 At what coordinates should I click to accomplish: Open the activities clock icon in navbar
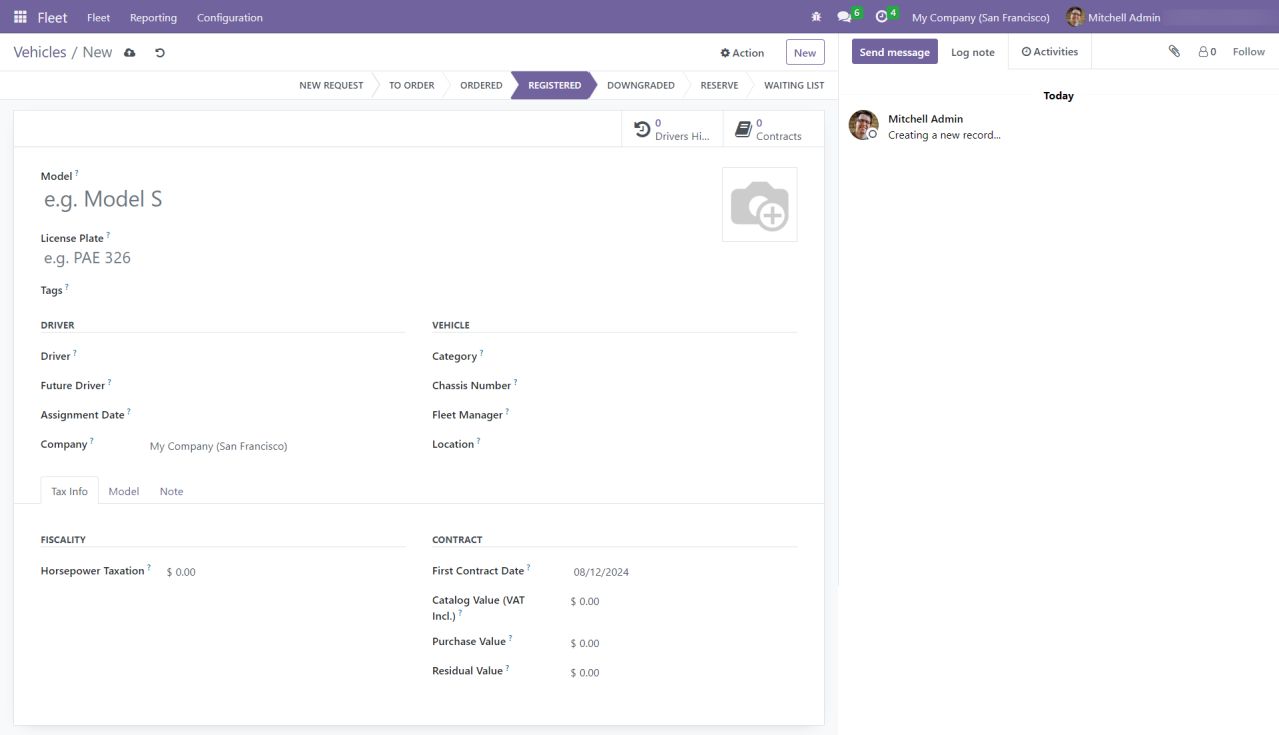(881, 17)
